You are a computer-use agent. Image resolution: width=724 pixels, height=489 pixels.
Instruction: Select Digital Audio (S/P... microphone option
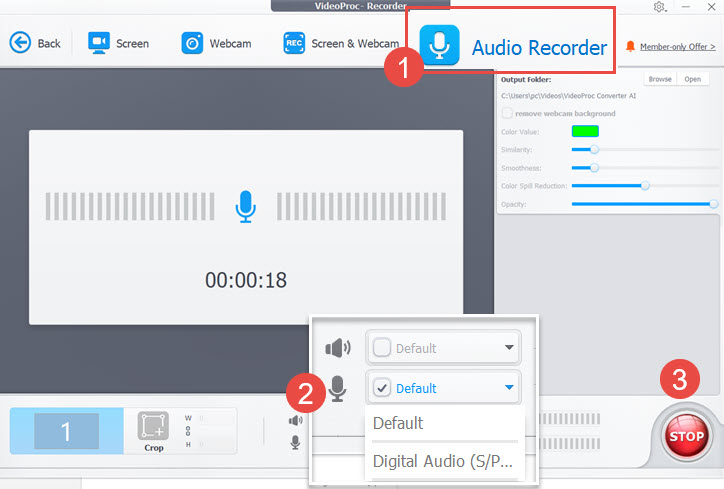[x=445, y=461]
